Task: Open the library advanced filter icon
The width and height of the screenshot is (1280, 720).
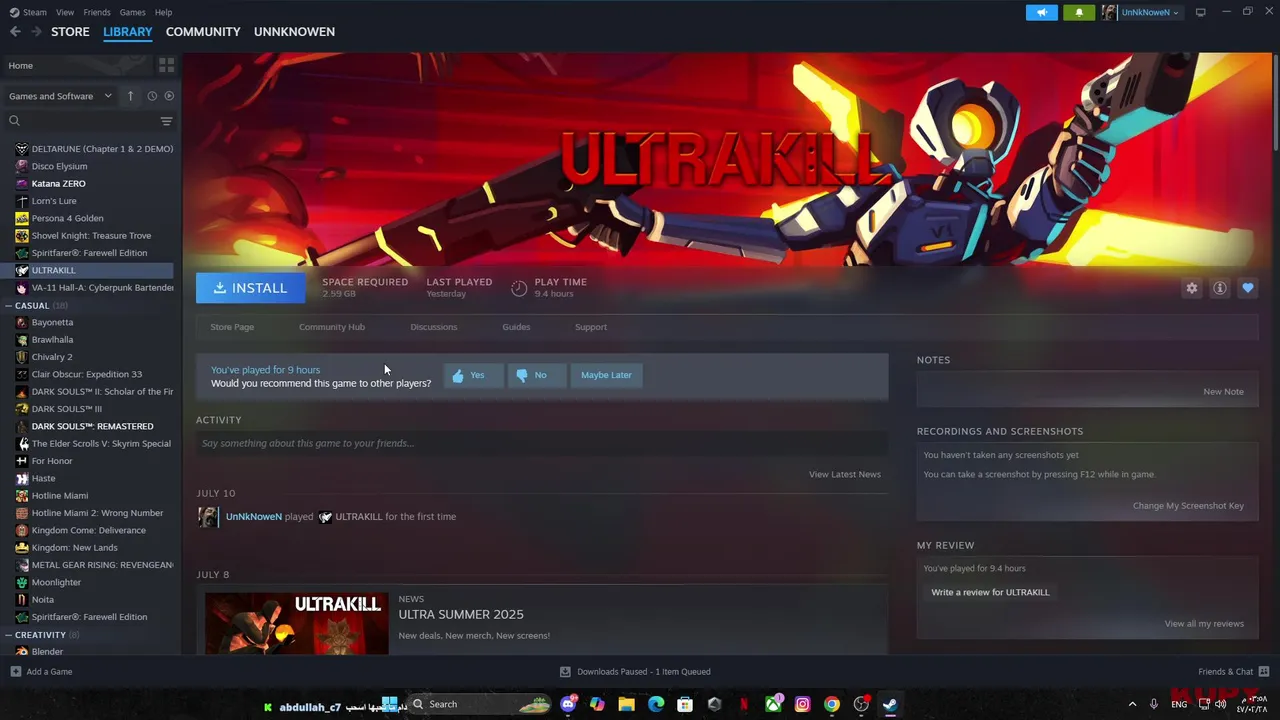Action: pos(166,121)
